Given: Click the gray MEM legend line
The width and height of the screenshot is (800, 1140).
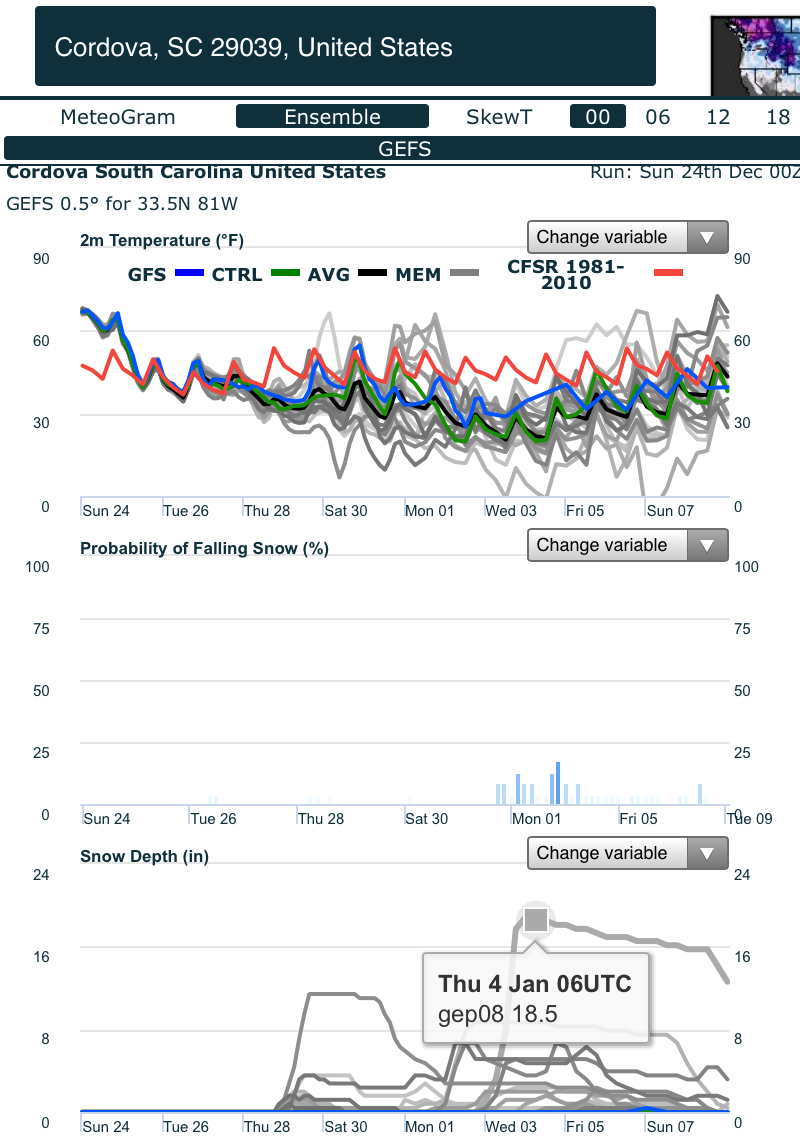Looking at the screenshot, I should (465, 273).
